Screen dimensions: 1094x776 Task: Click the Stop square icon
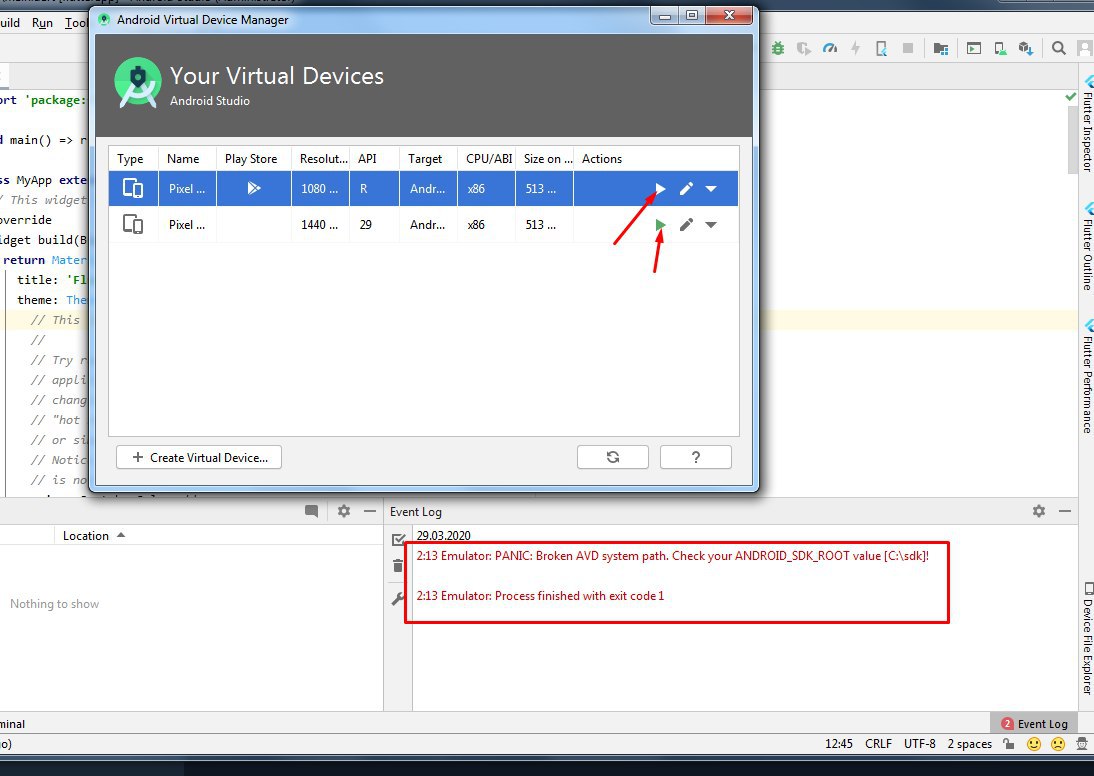908,48
